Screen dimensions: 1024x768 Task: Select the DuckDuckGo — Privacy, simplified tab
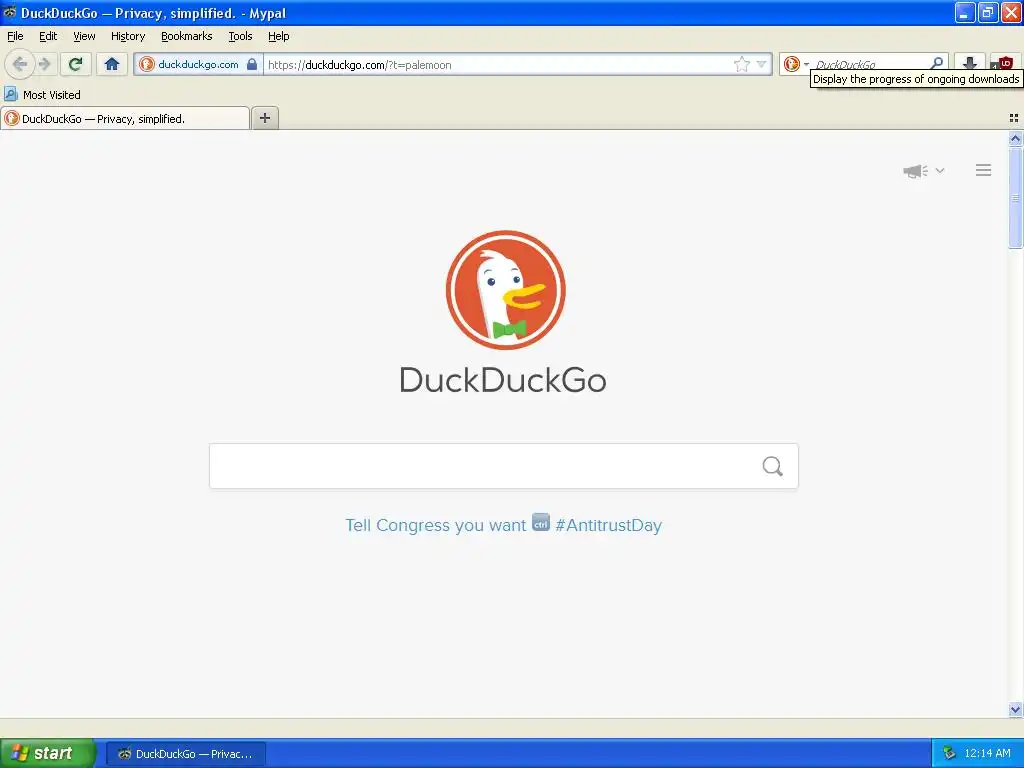125,118
